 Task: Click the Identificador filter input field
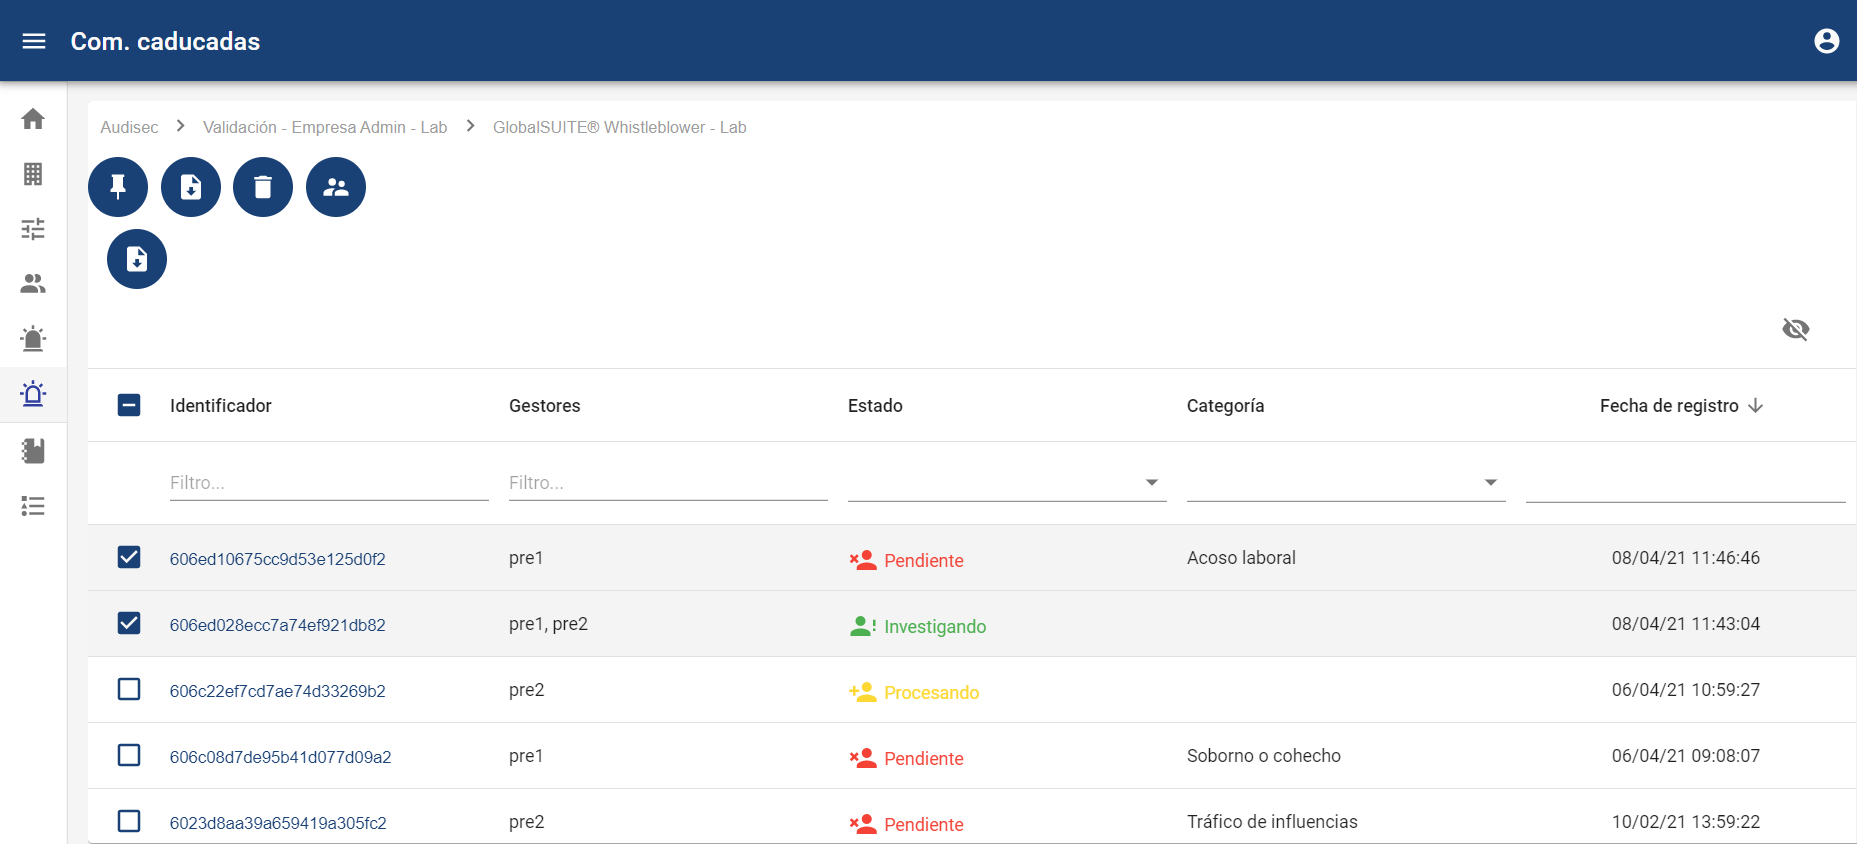click(329, 483)
